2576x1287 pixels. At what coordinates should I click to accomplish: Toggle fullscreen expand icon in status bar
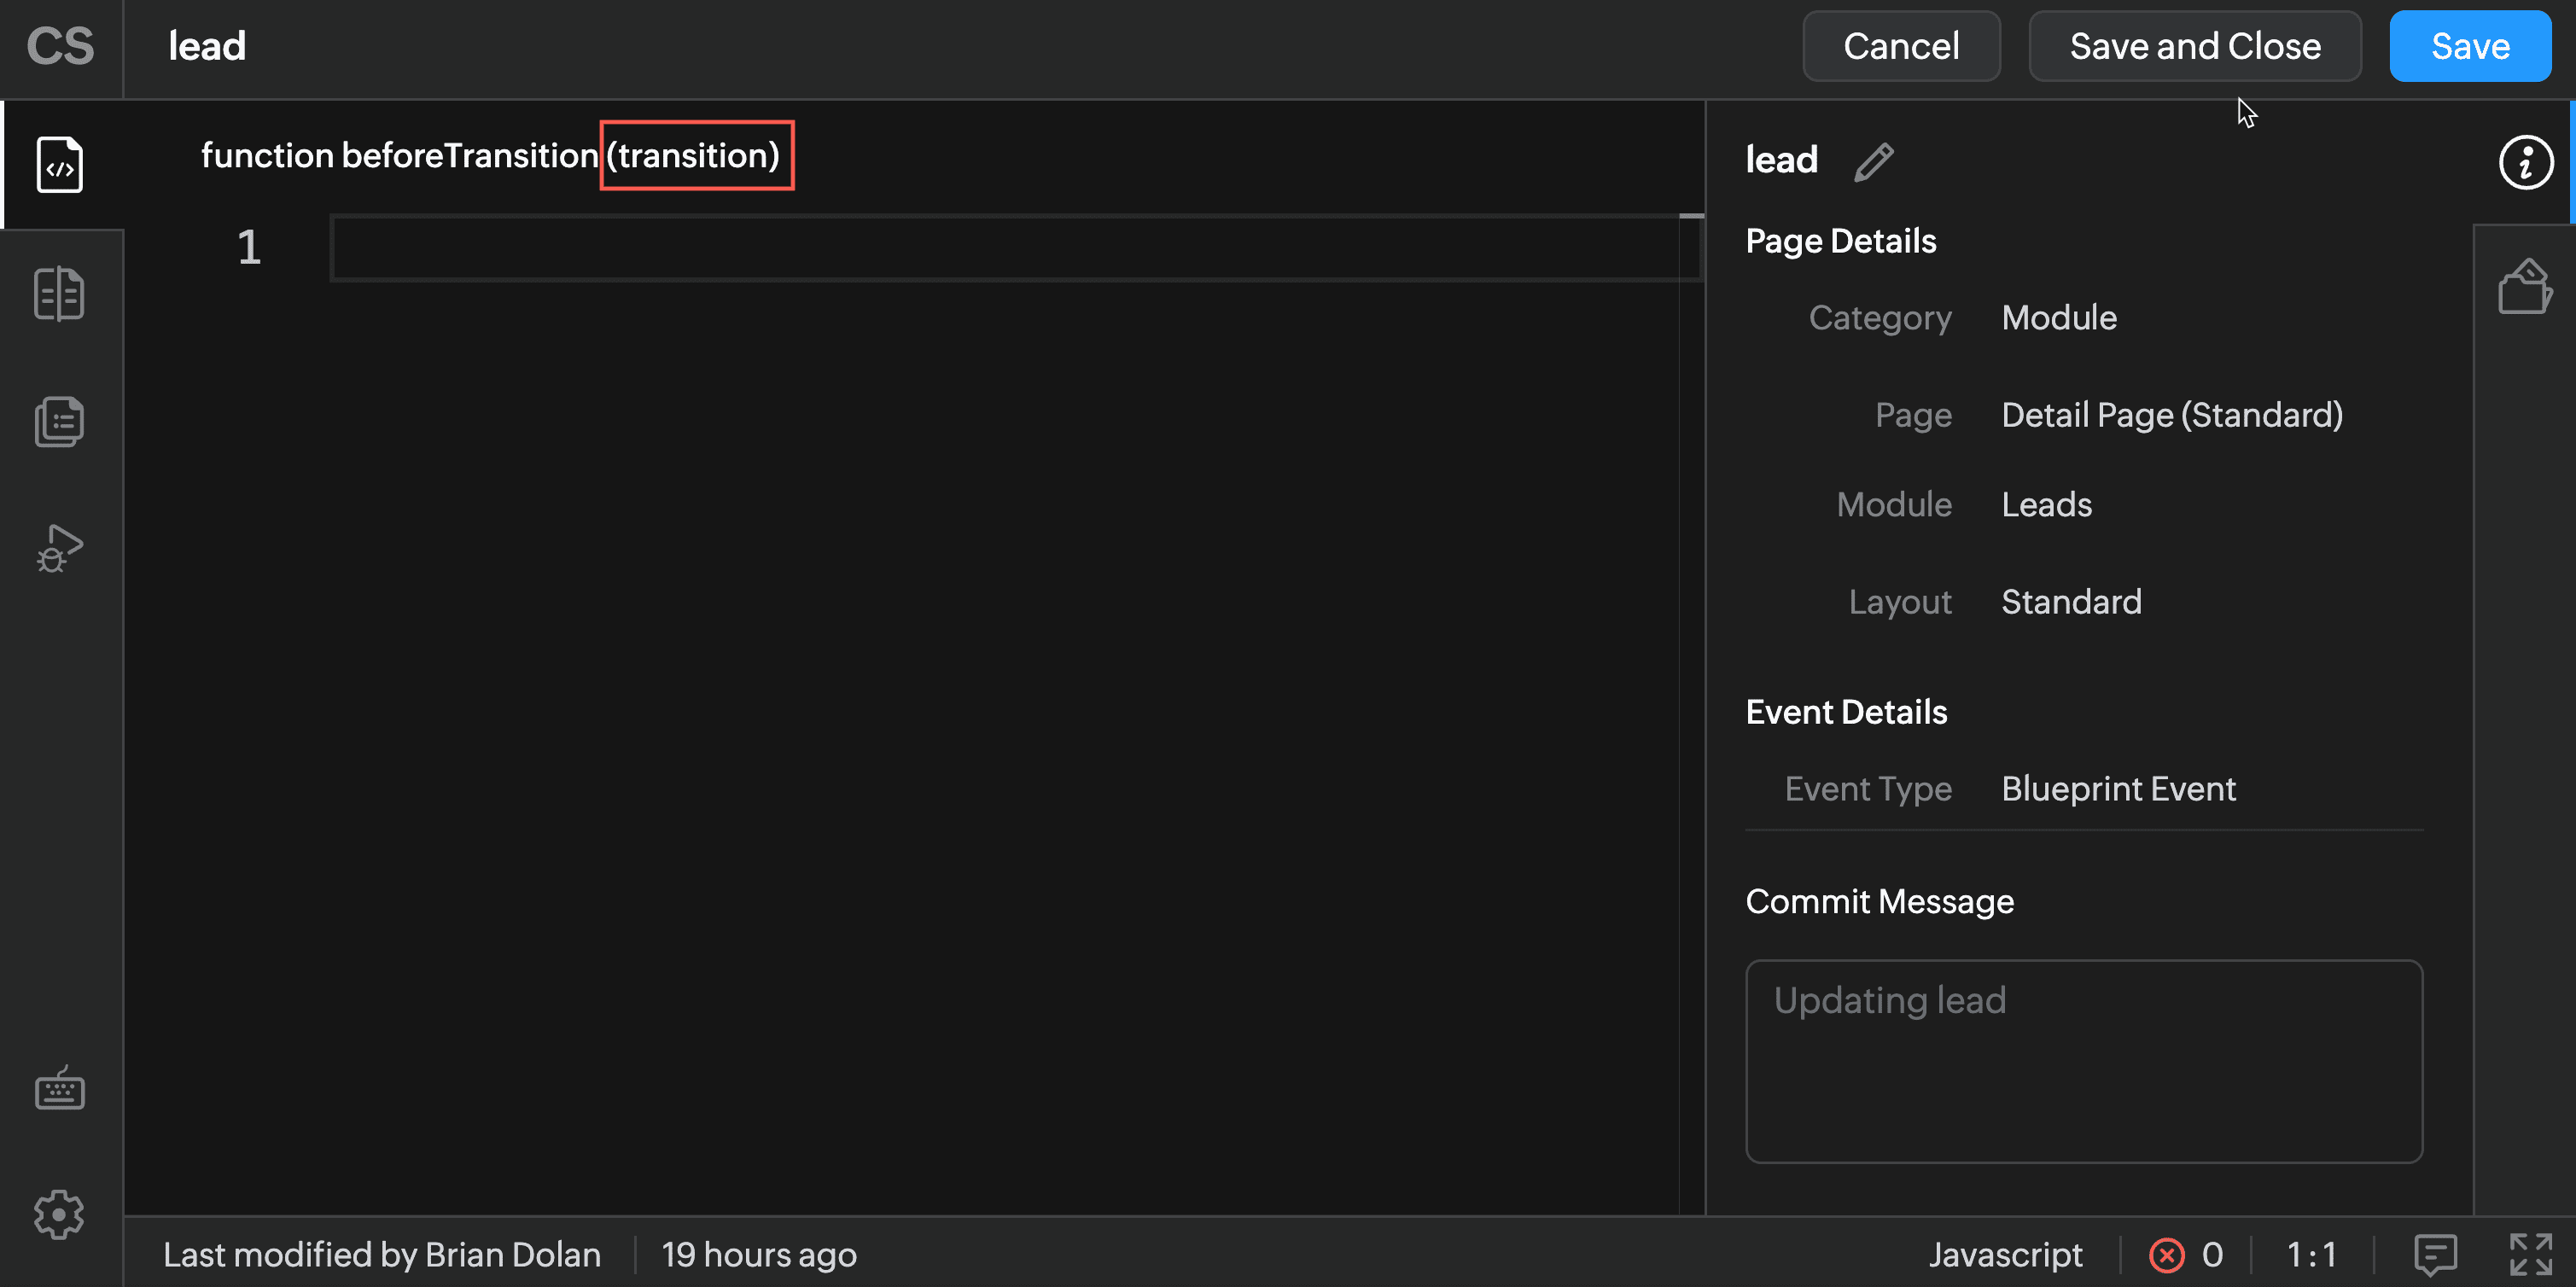pyautogui.click(x=2530, y=1254)
